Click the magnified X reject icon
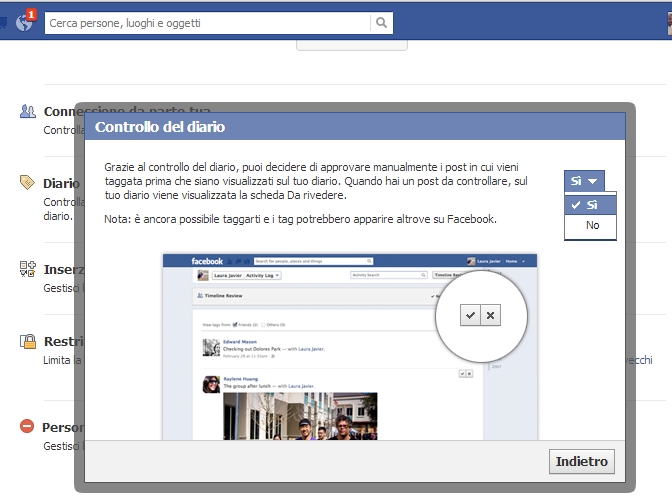672x504 pixels. [x=490, y=315]
